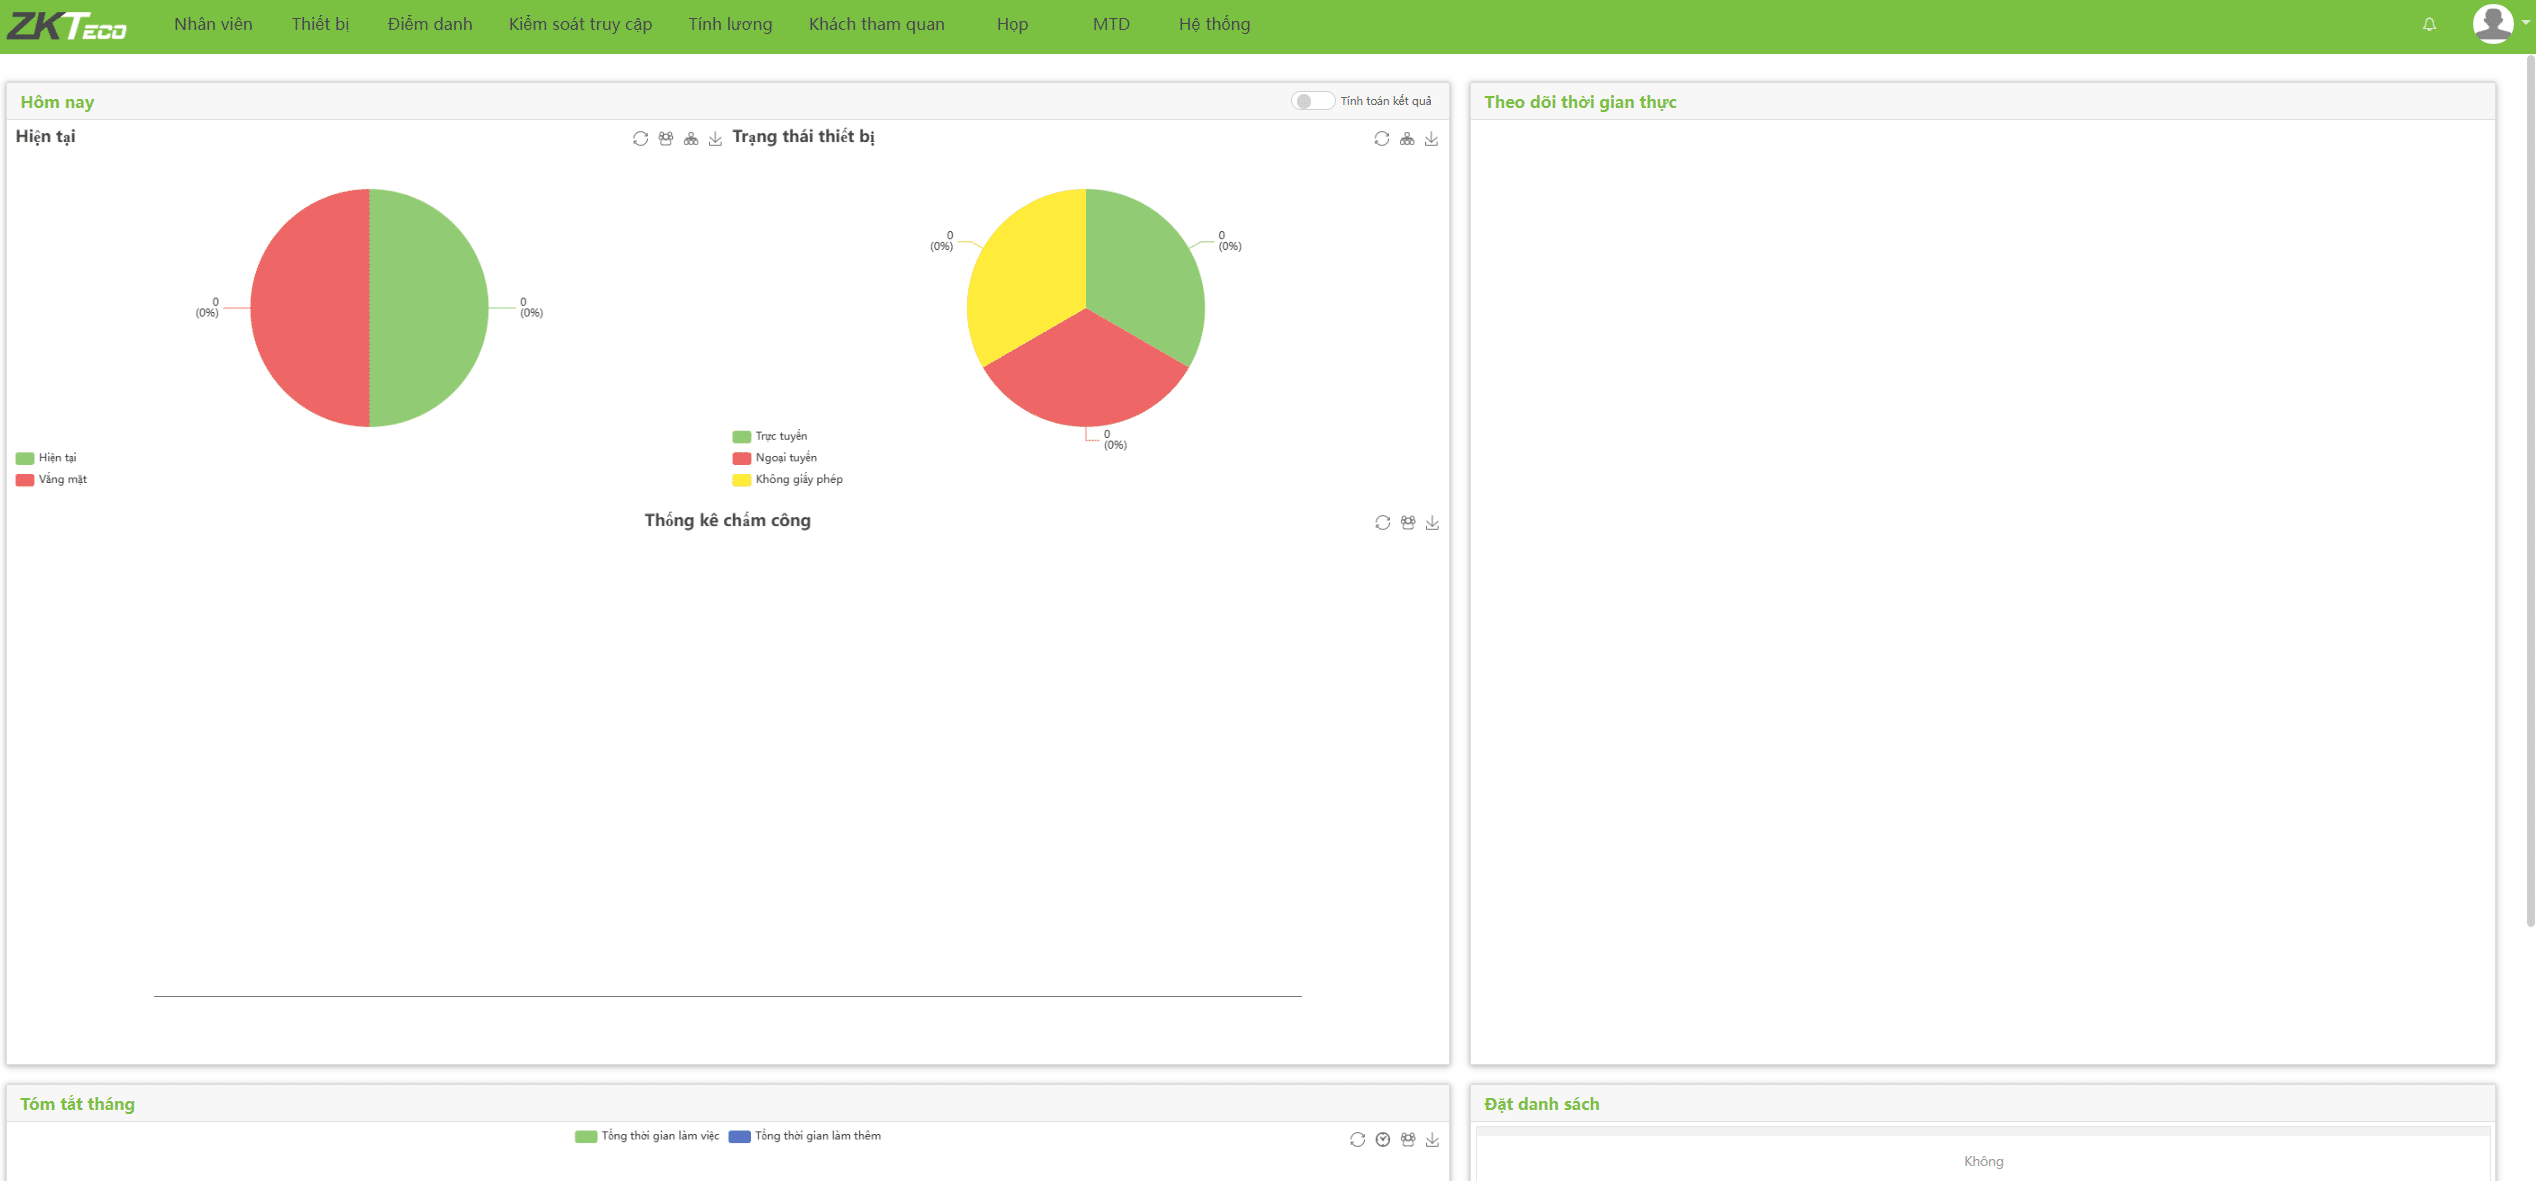
Task: Click the employee group icon in Hiện tại
Action: [666, 139]
